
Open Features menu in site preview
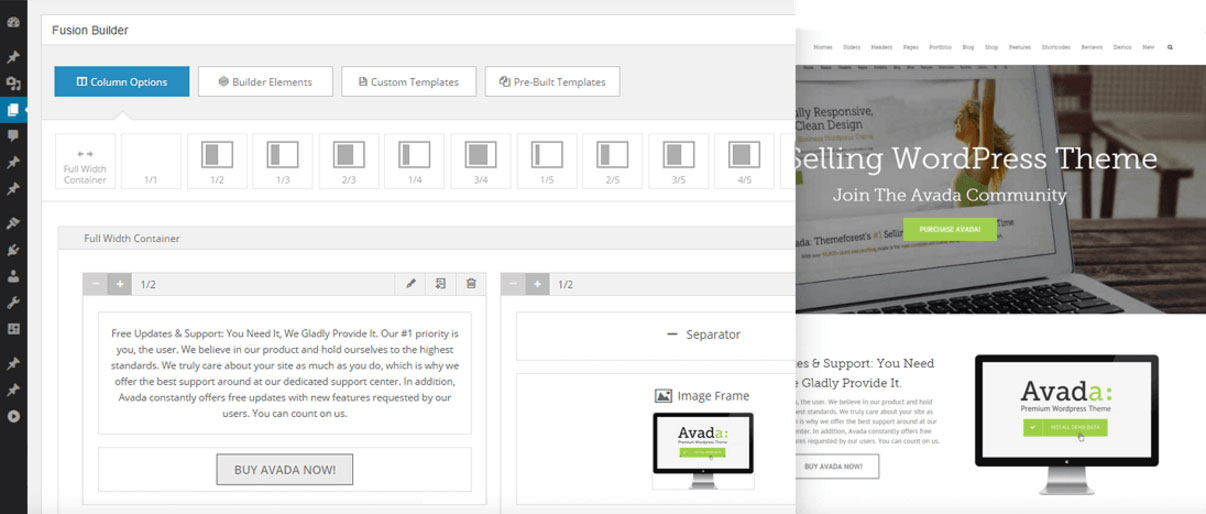[x=1020, y=47]
